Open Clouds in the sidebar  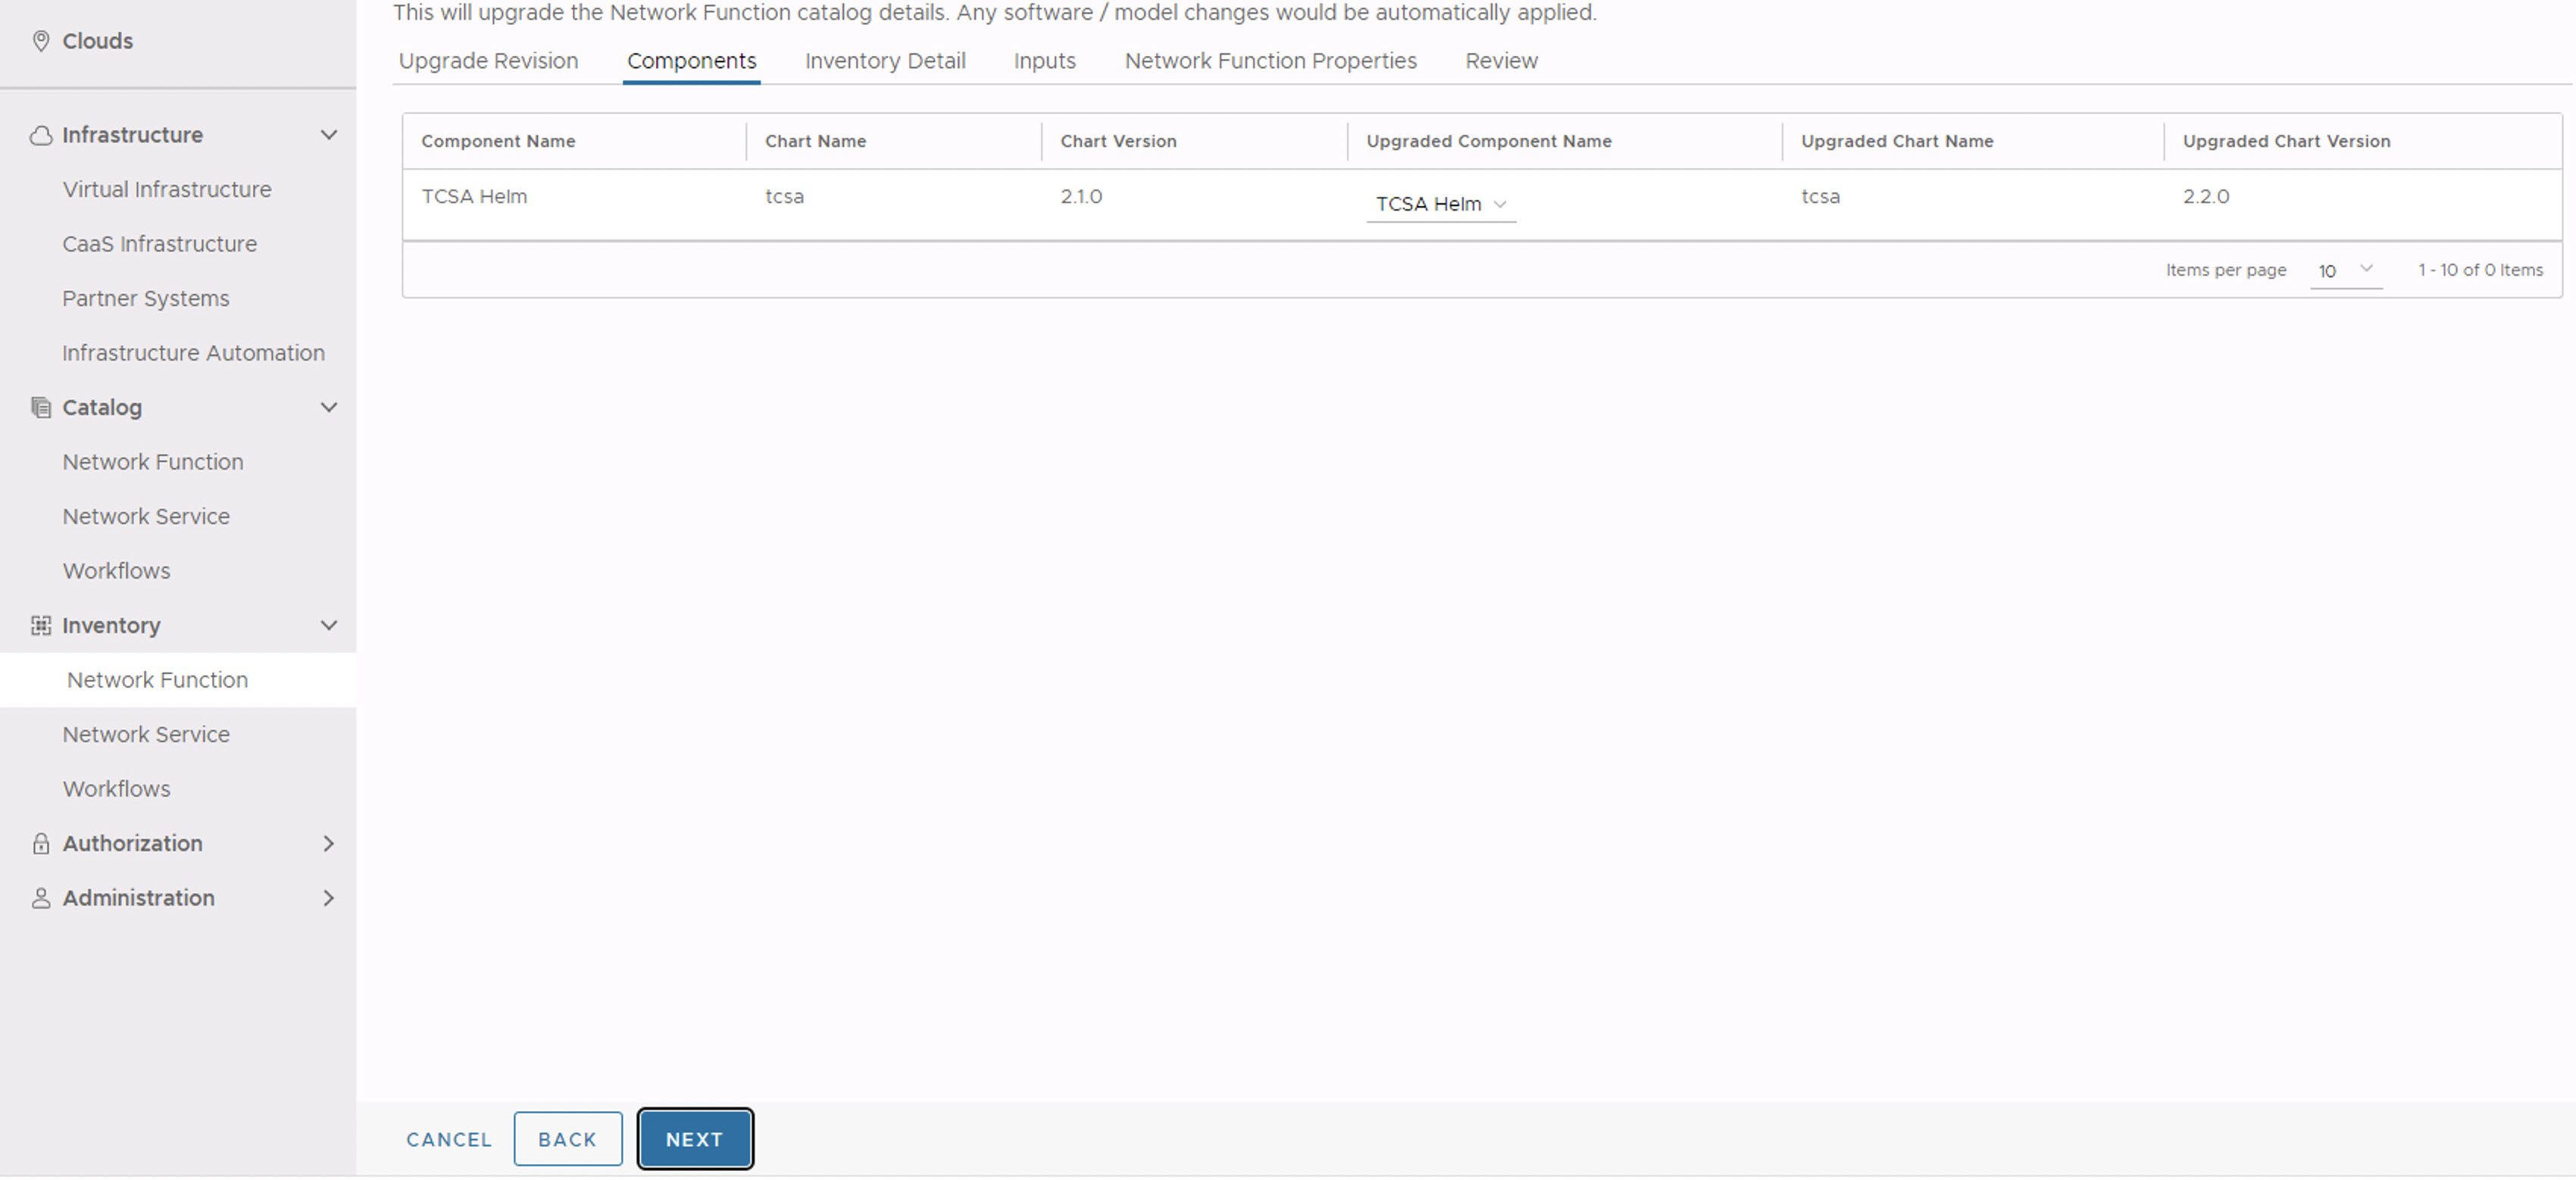[98, 41]
